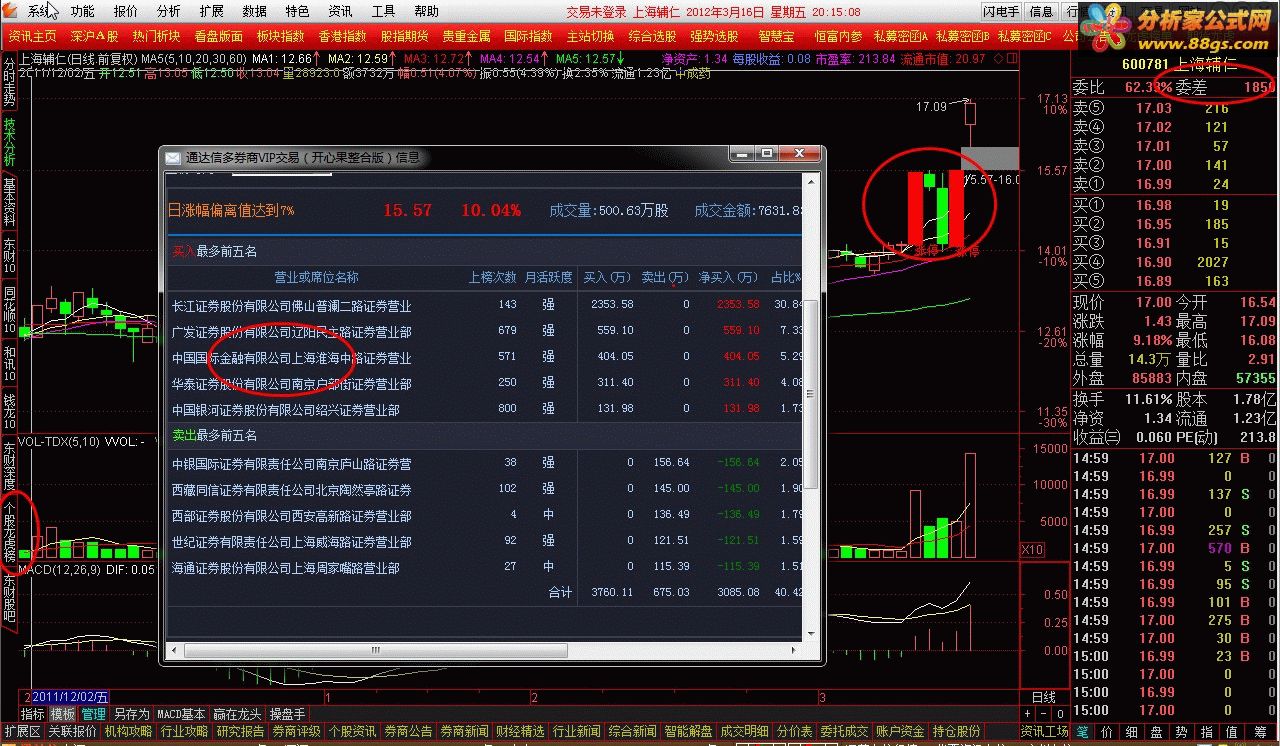The width and height of the screenshot is (1280, 746).
Task: Select the 指标 tab below chart
Action: click(x=33, y=714)
